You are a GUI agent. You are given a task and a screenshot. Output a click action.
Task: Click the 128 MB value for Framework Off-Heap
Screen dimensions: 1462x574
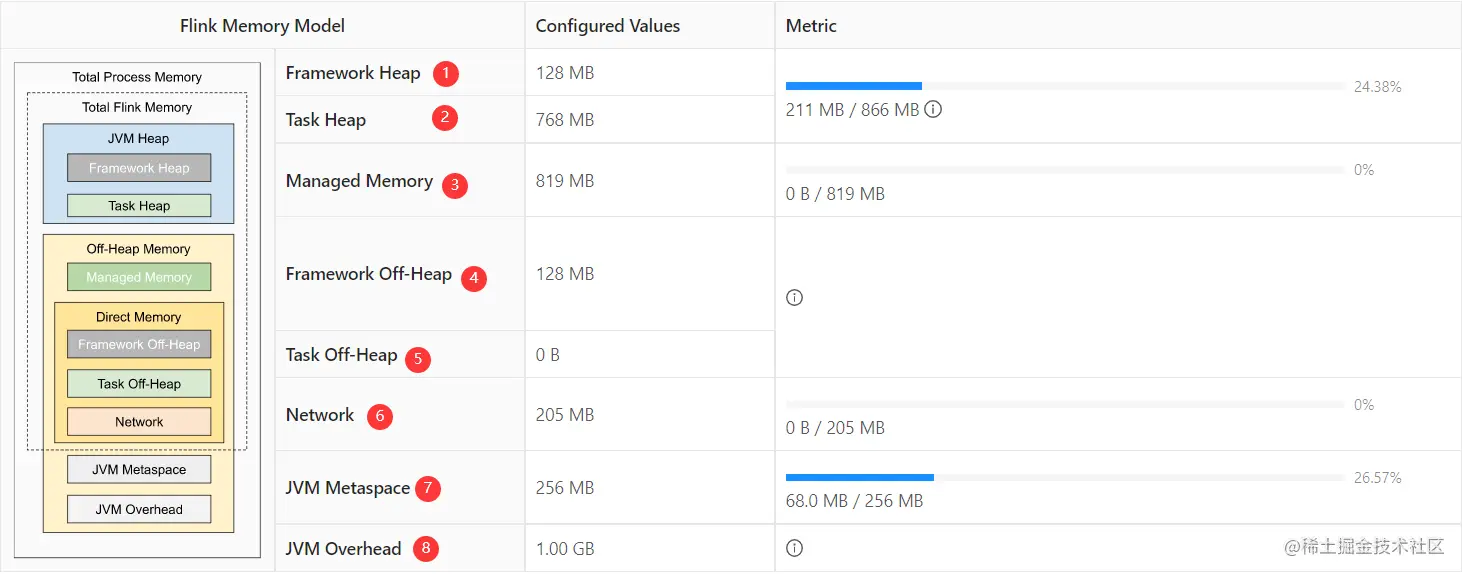(565, 274)
